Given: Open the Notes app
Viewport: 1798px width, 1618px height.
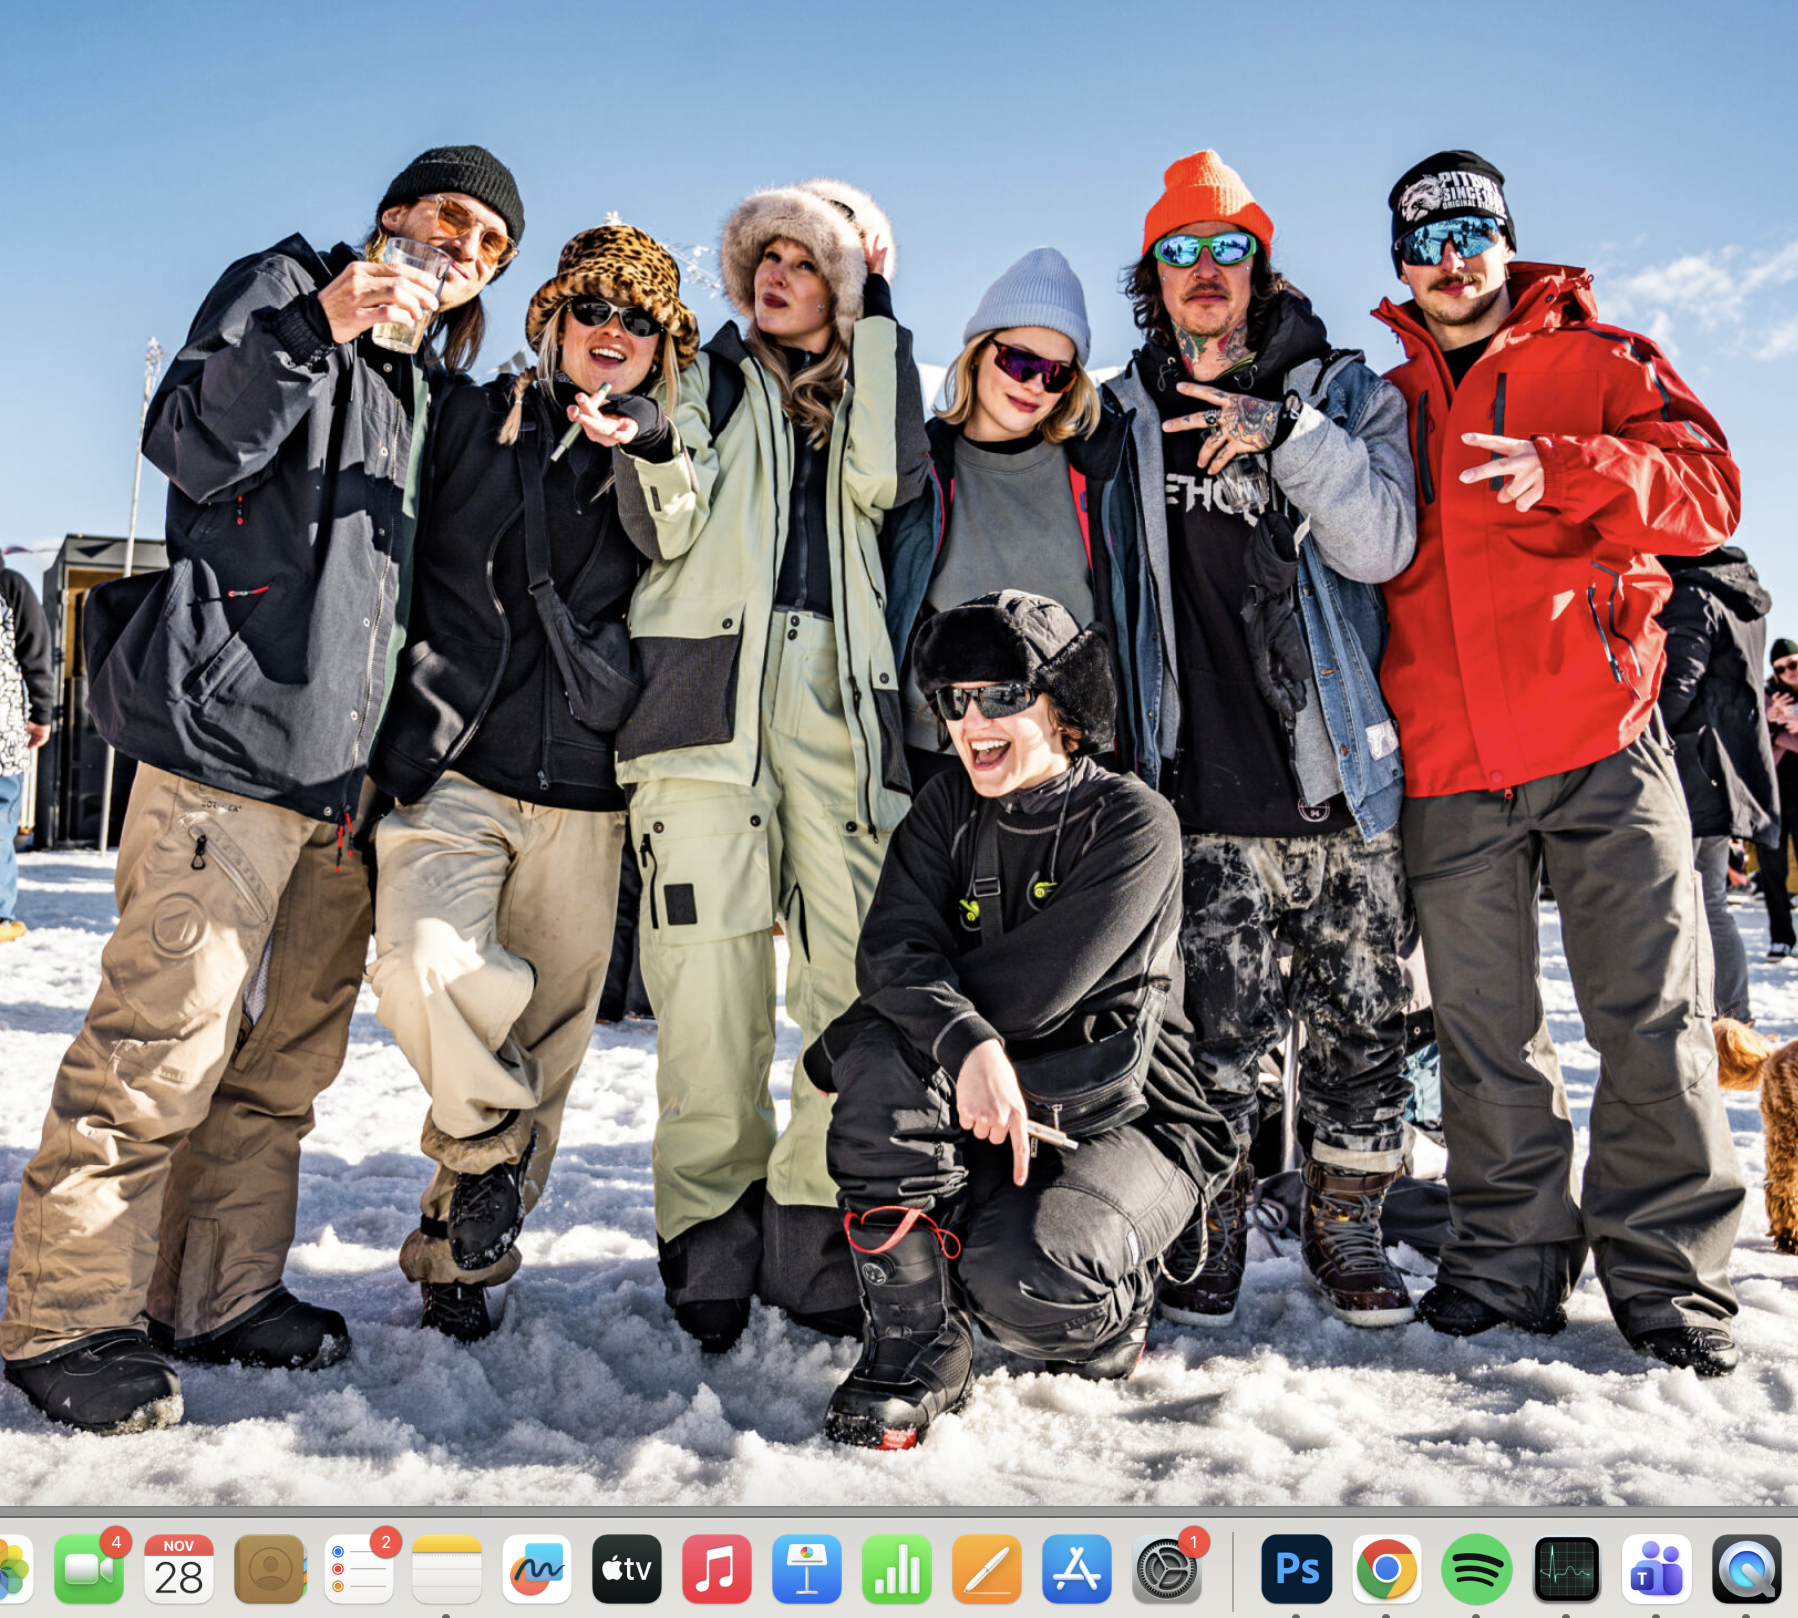Looking at the screenshot, I should point(447,1569).
